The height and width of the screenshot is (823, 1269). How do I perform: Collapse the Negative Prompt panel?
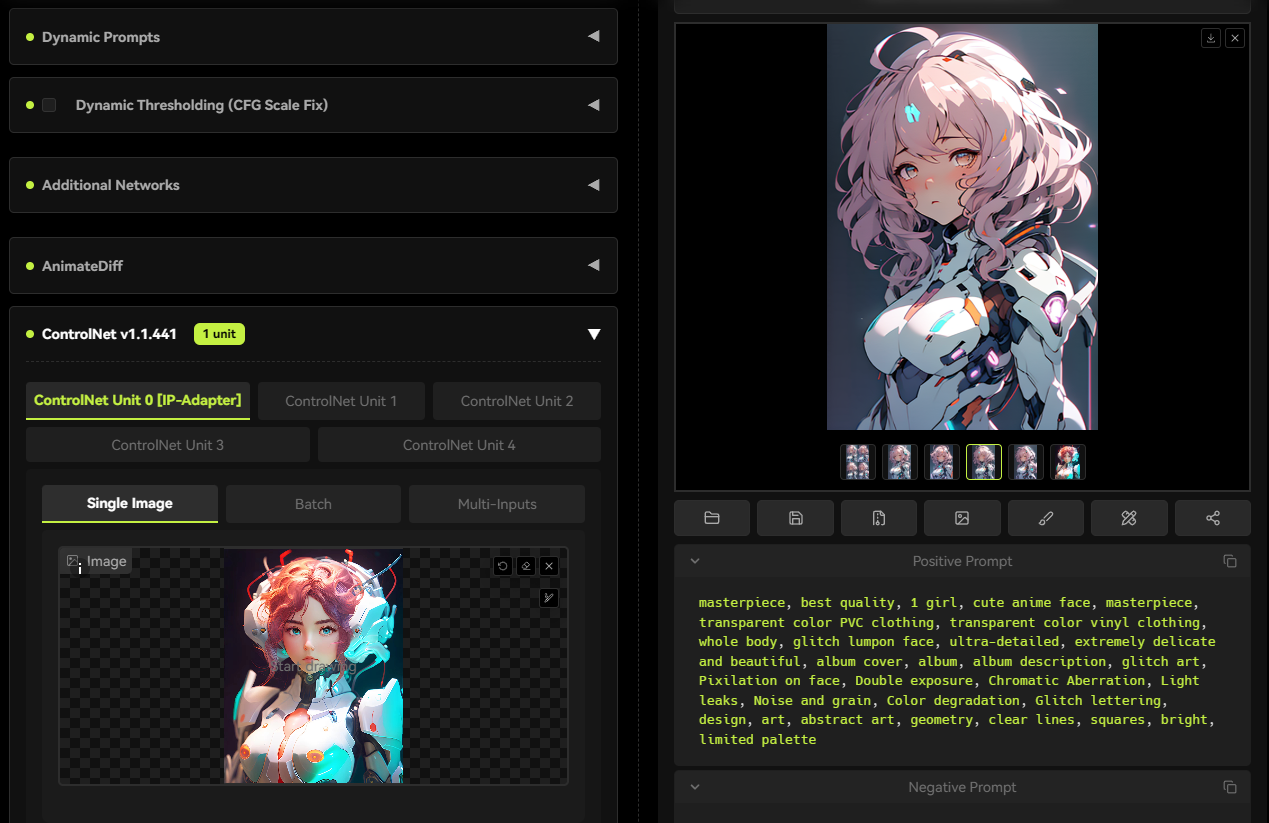coord(695,787)
